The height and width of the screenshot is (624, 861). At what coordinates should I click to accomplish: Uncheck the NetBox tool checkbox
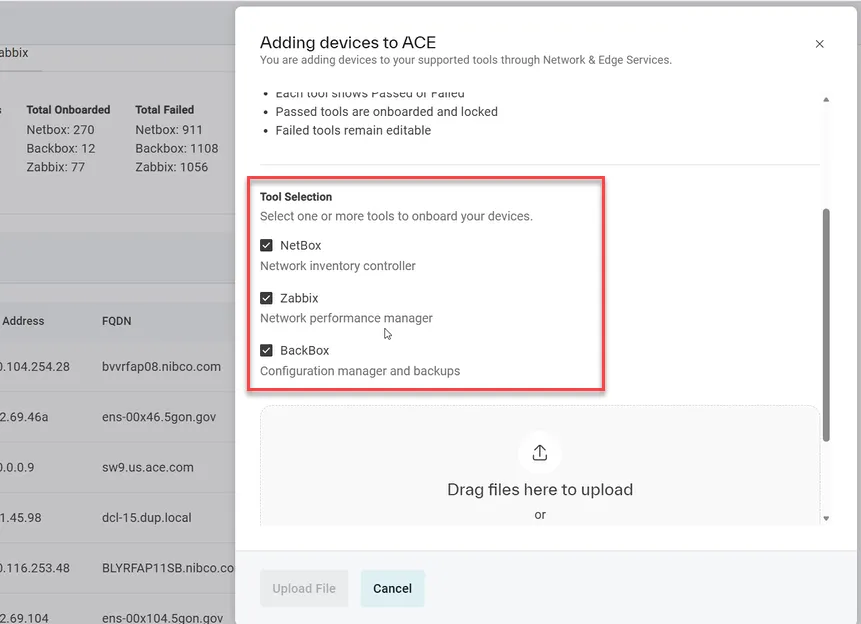pos(266,246)
